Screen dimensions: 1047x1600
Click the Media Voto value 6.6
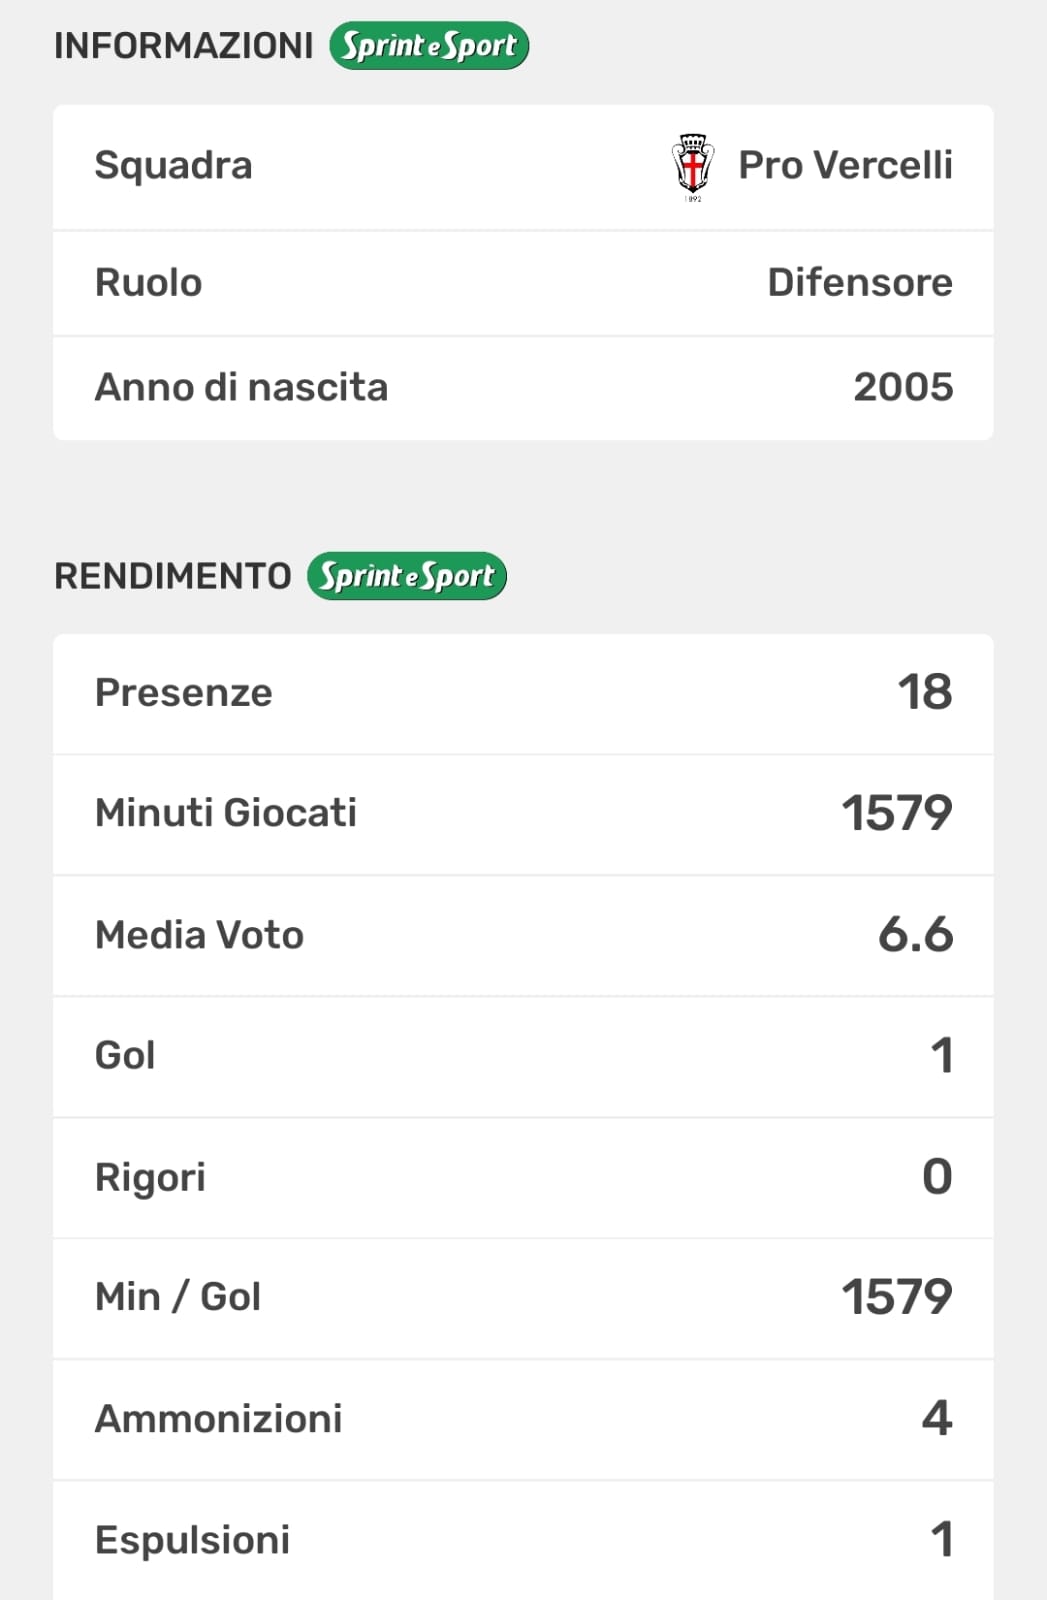point(915,935)
